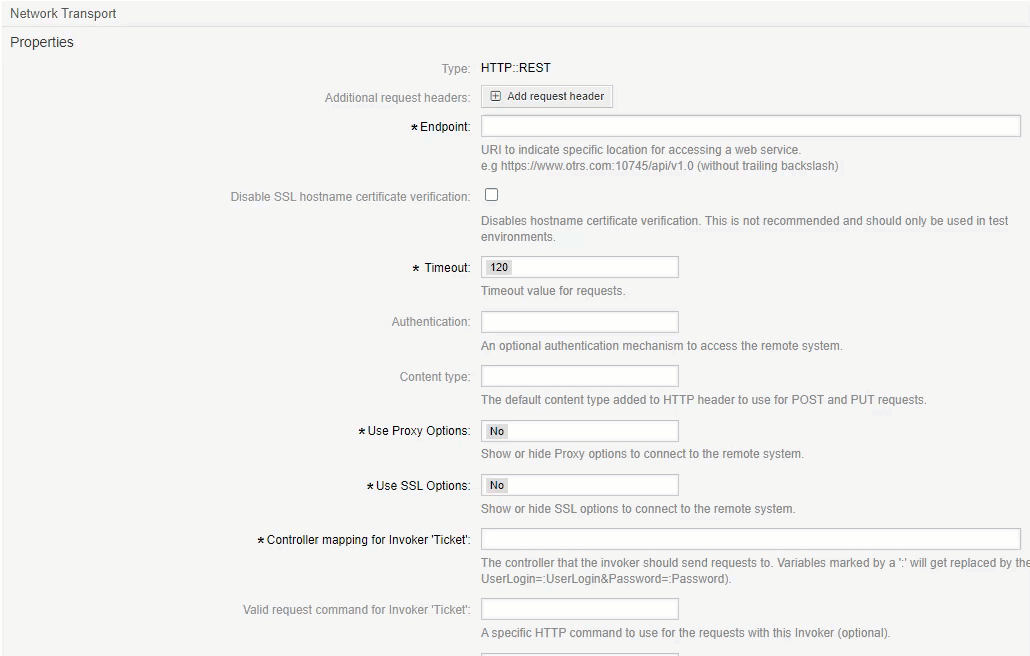Open the Authentication mechanism dropdown
Viewport: 1030px width, 656px height.
click(579, 321)
